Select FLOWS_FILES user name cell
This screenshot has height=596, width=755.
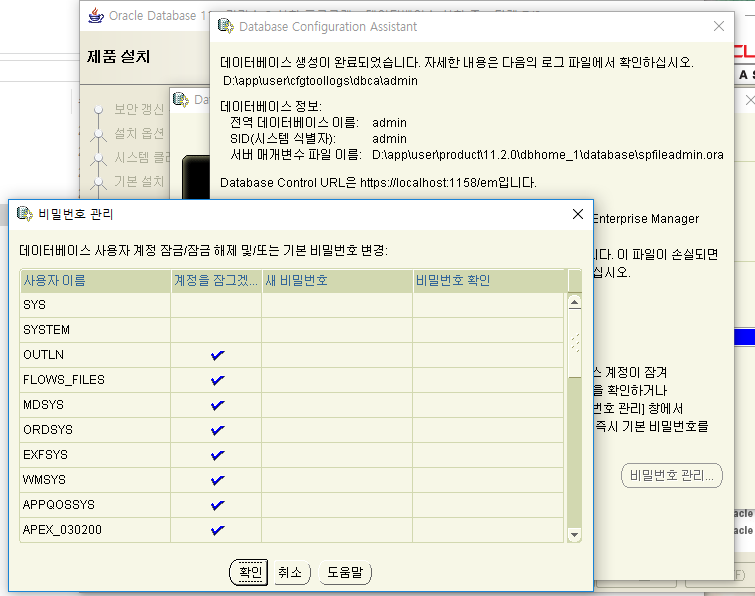point(95,380)
